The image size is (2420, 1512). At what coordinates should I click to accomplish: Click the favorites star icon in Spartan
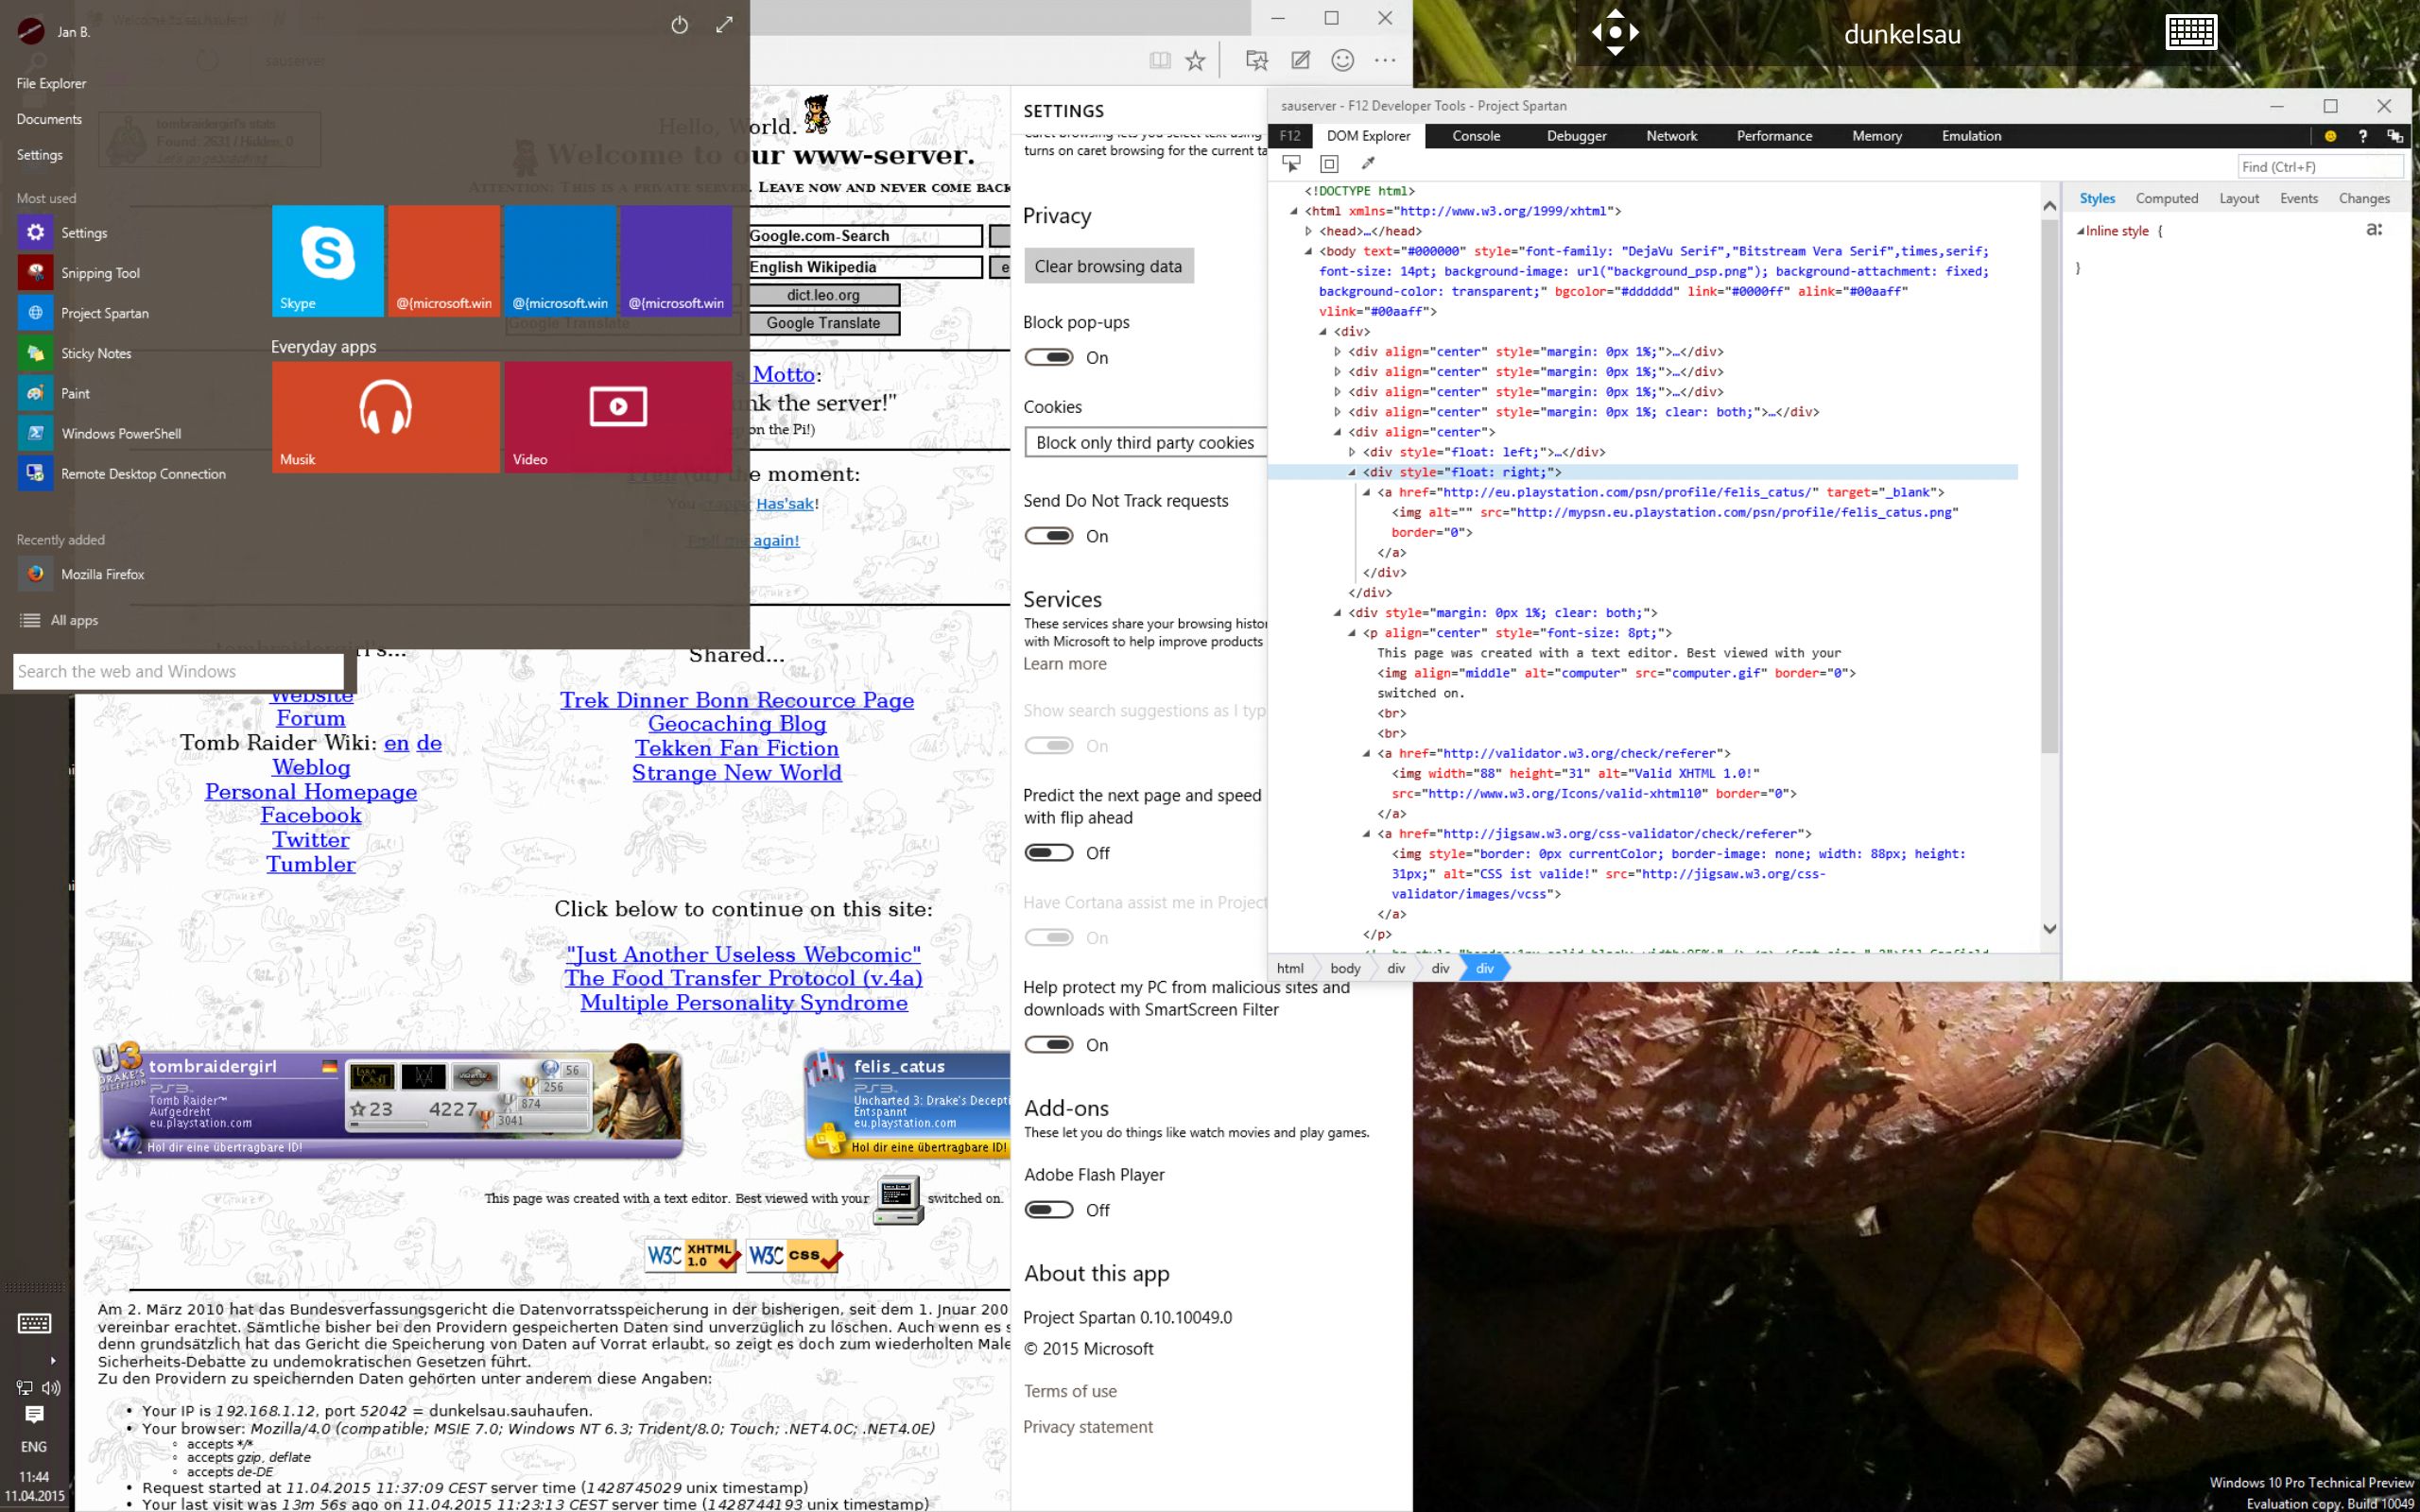(x=1195, y=61)
